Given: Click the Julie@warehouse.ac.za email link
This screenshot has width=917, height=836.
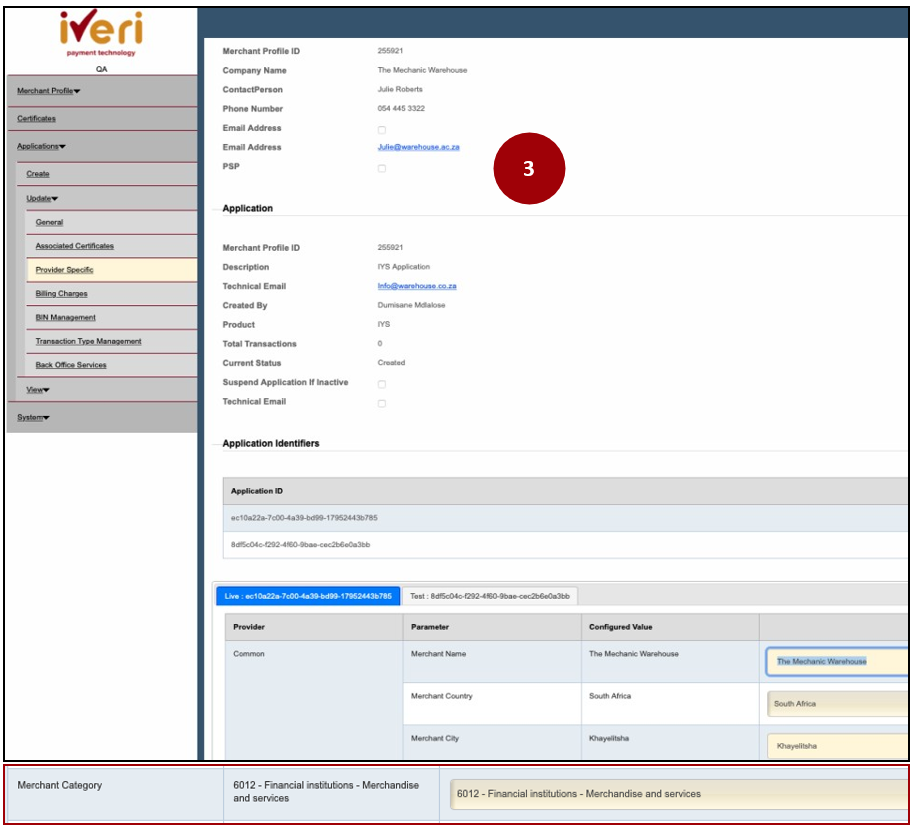Looking at the screenshot, I should point(418,147).
